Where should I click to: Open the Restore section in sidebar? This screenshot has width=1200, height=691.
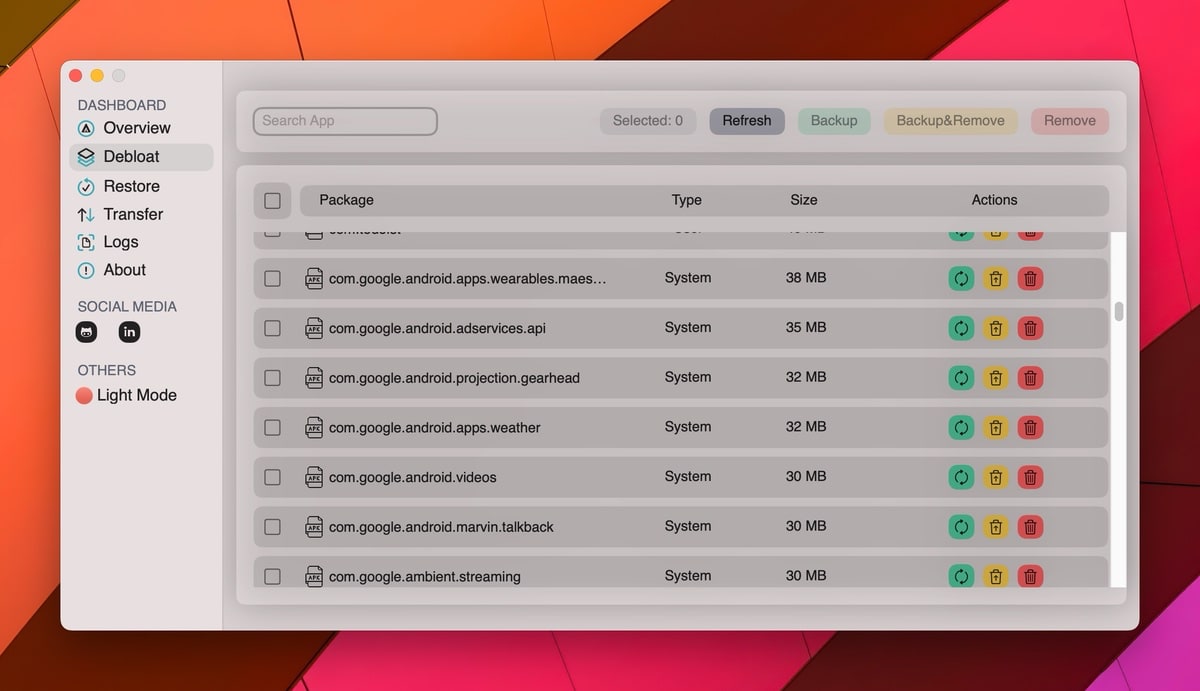[131, 186]
